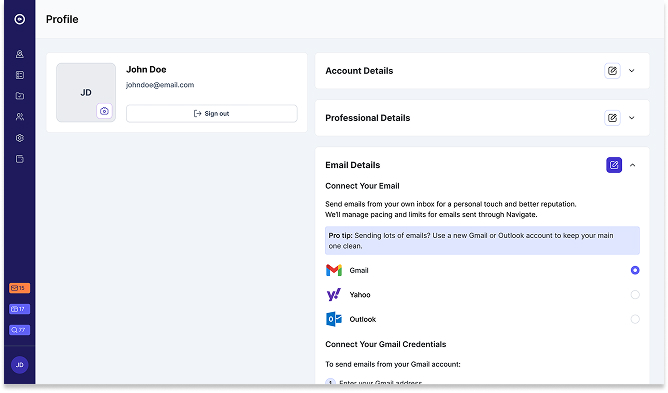Click the Yahoo label text
The width and height of the screenshot is (668, 393).
(x=360, y=295)
